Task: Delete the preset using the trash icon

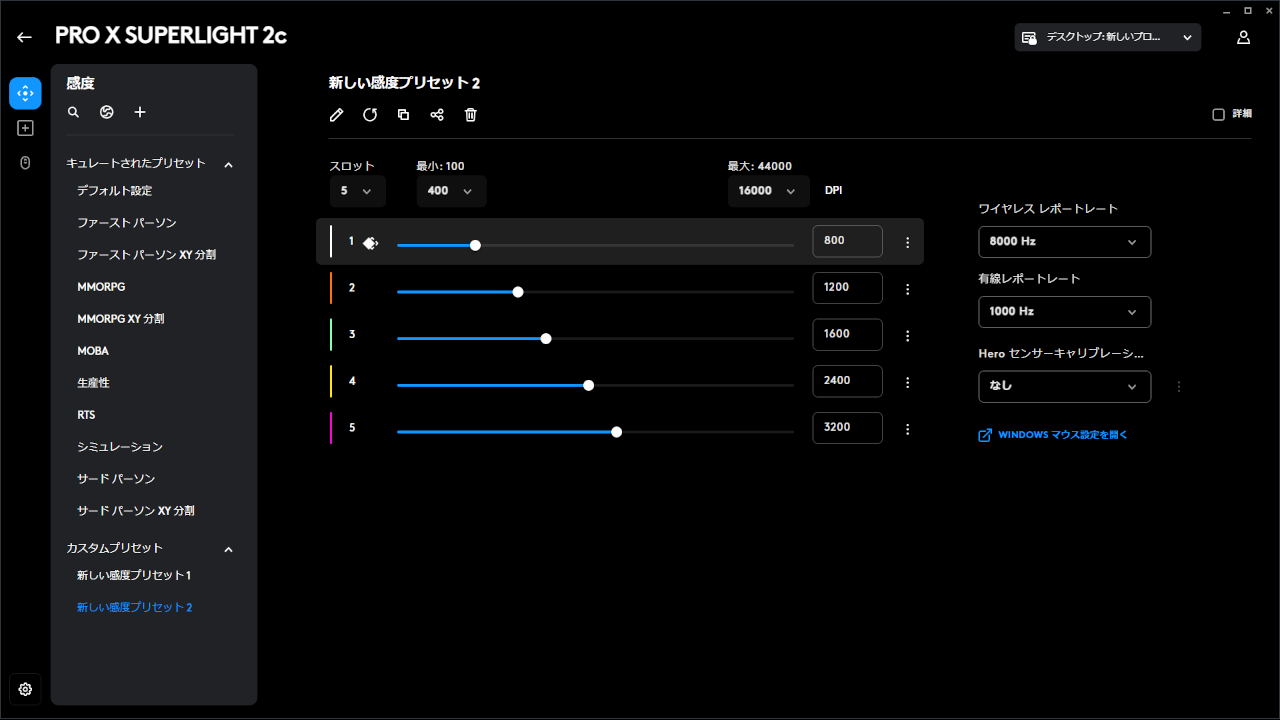Action: [470, 115]
